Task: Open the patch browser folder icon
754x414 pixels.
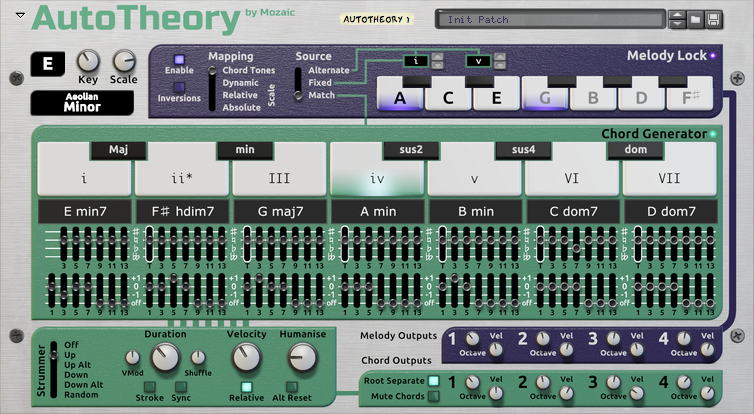Action: [695, 20]
